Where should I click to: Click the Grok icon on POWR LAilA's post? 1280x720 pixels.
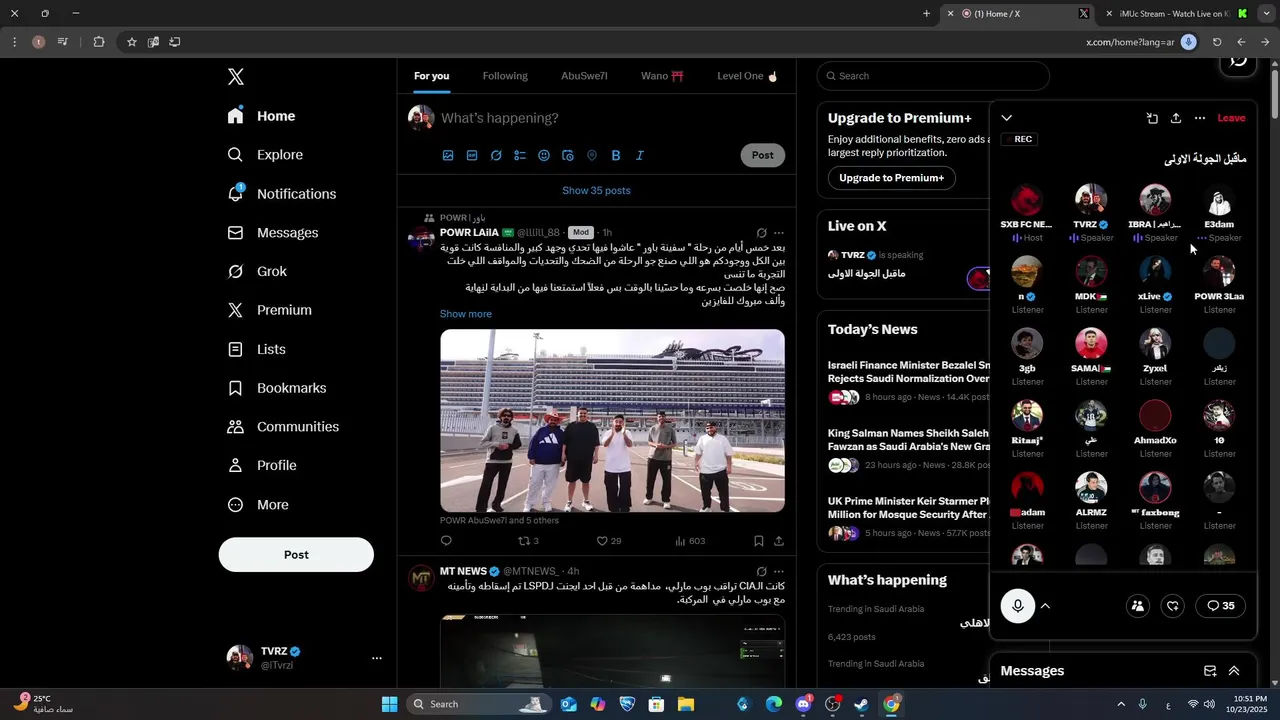761,233
